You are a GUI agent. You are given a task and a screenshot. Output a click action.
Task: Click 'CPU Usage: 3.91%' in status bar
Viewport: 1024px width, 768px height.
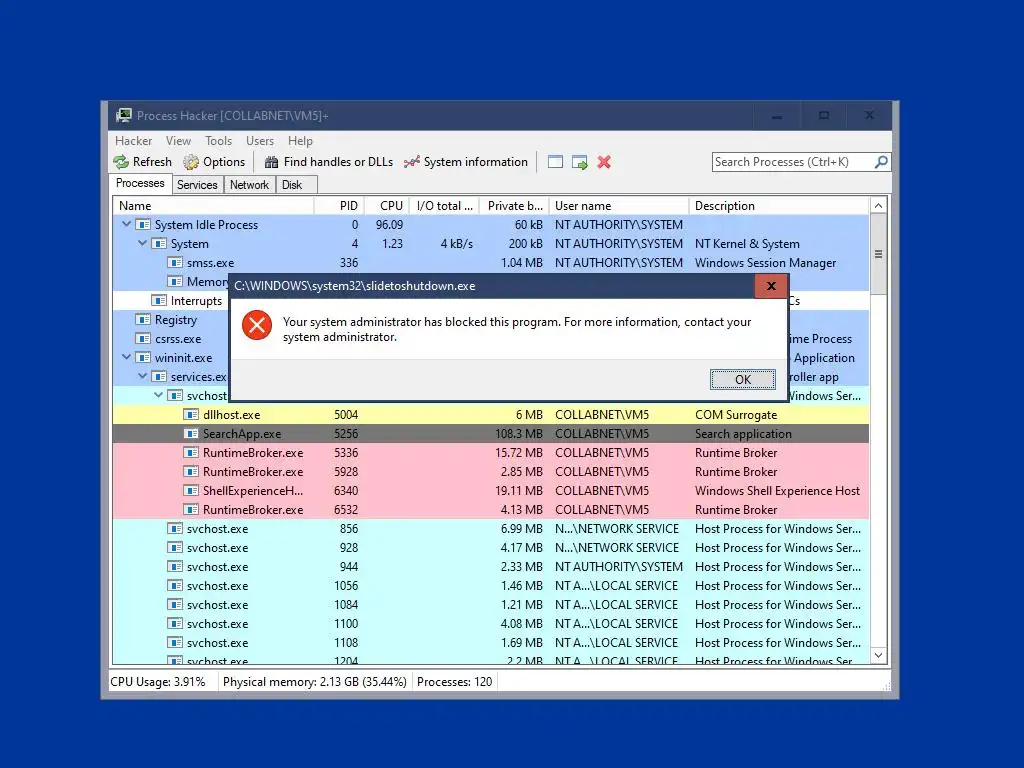coord(157,682)
